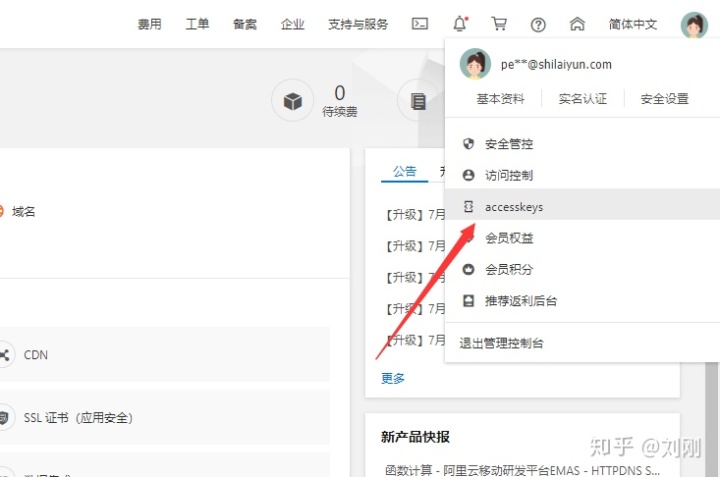The height and width of the screenshot is (477, 720).
Task: Click the SSL 证书 shield icon
Action: click(x=4, y=418)
